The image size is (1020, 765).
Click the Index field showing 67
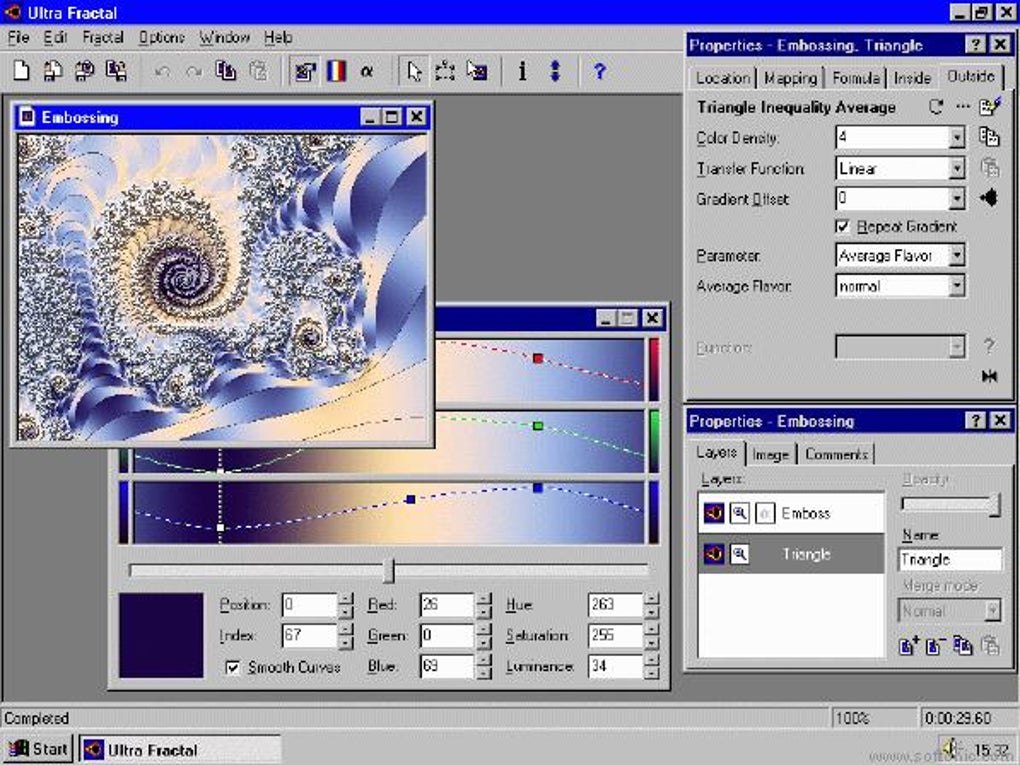tap(310, 636)
